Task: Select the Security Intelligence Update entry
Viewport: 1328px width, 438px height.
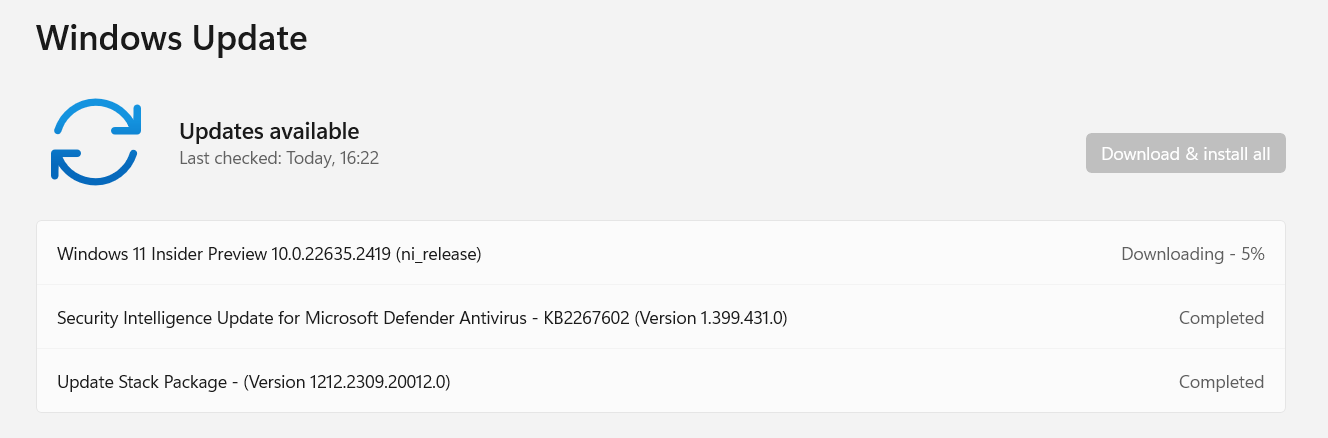Action: pyautogui.click(x=661, y=318)
